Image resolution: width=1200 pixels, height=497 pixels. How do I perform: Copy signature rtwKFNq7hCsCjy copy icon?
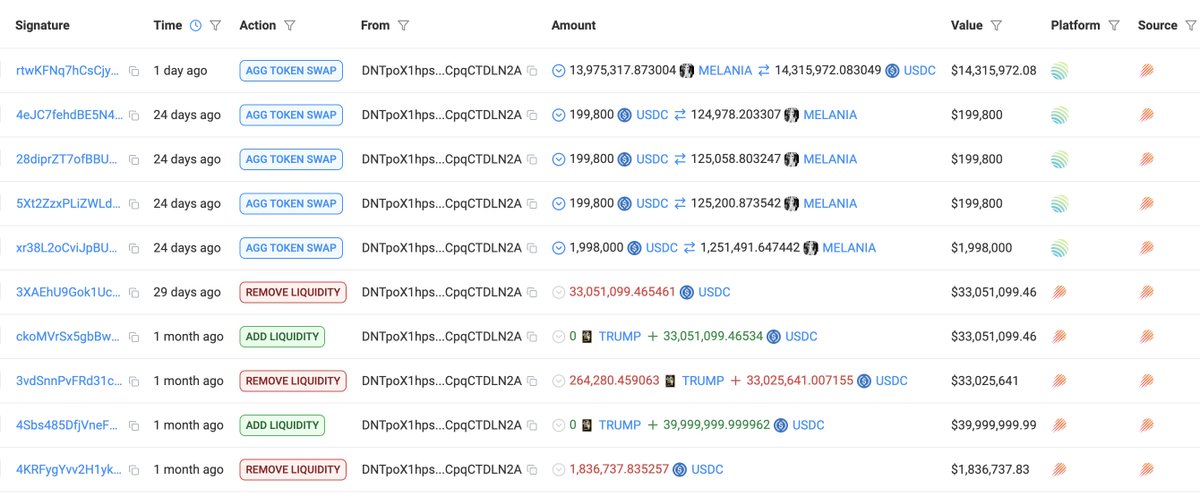coord(134,71)
